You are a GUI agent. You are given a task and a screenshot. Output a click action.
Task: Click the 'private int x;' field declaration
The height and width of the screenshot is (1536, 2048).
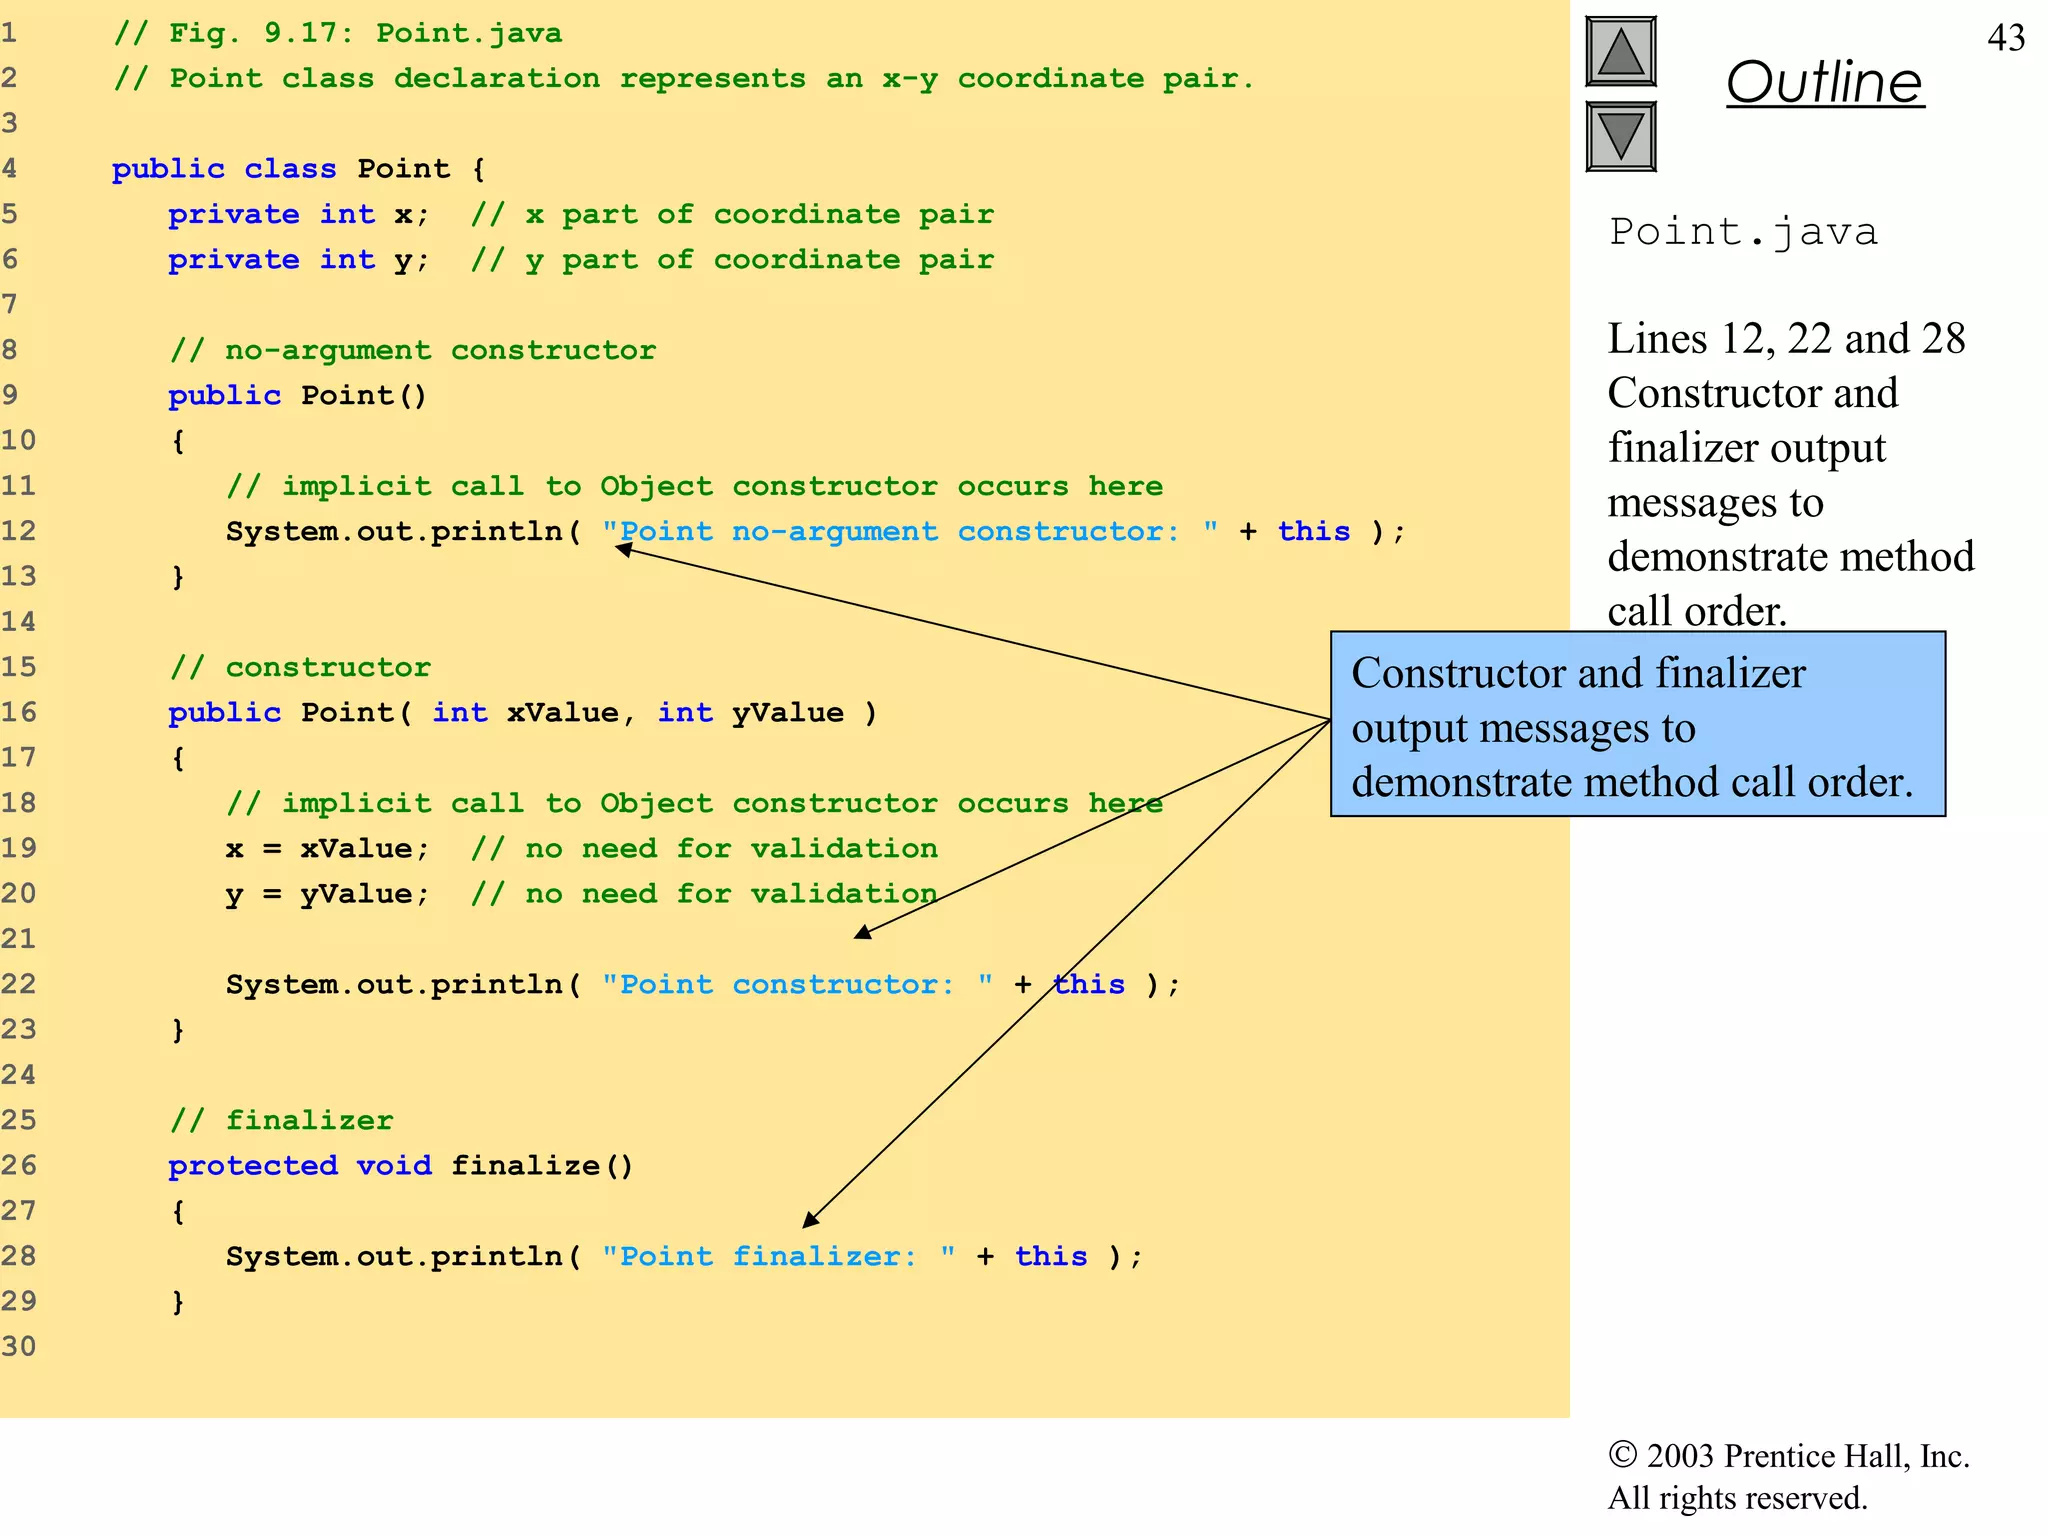tap(298, 214)
